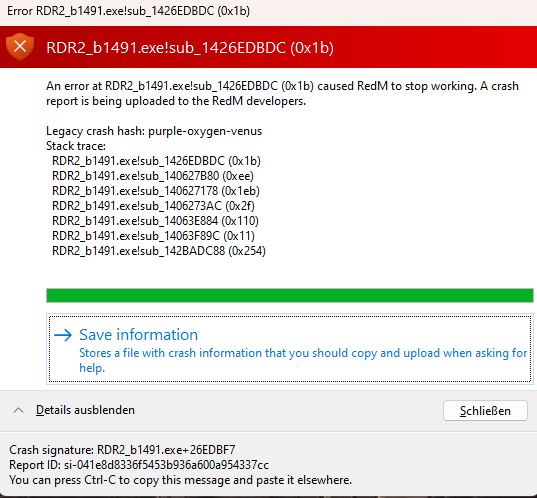
Task: Click the green upload progress bar
Action: coord(290,296)
